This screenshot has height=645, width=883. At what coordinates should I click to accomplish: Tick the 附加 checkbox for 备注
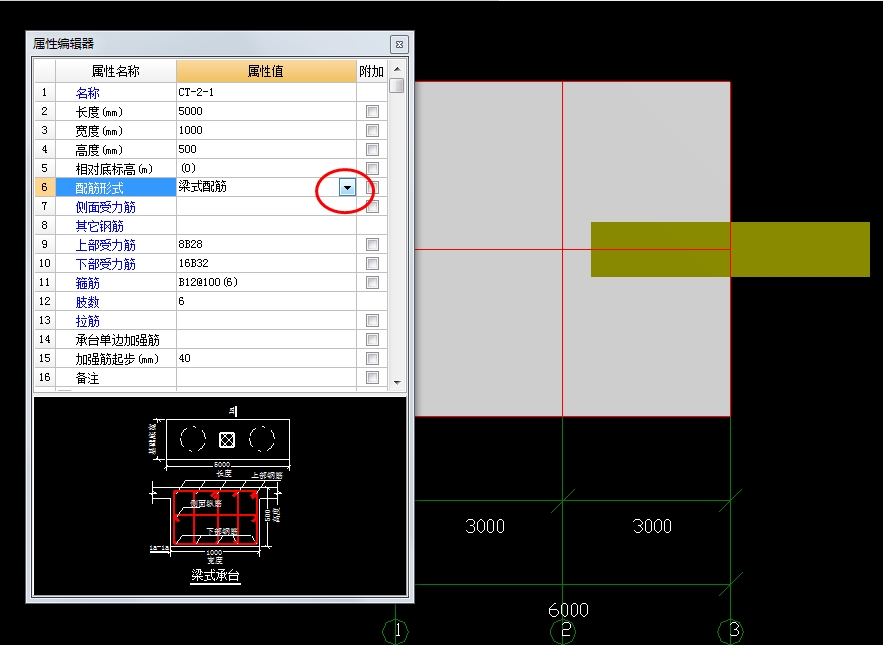[372, 377]
